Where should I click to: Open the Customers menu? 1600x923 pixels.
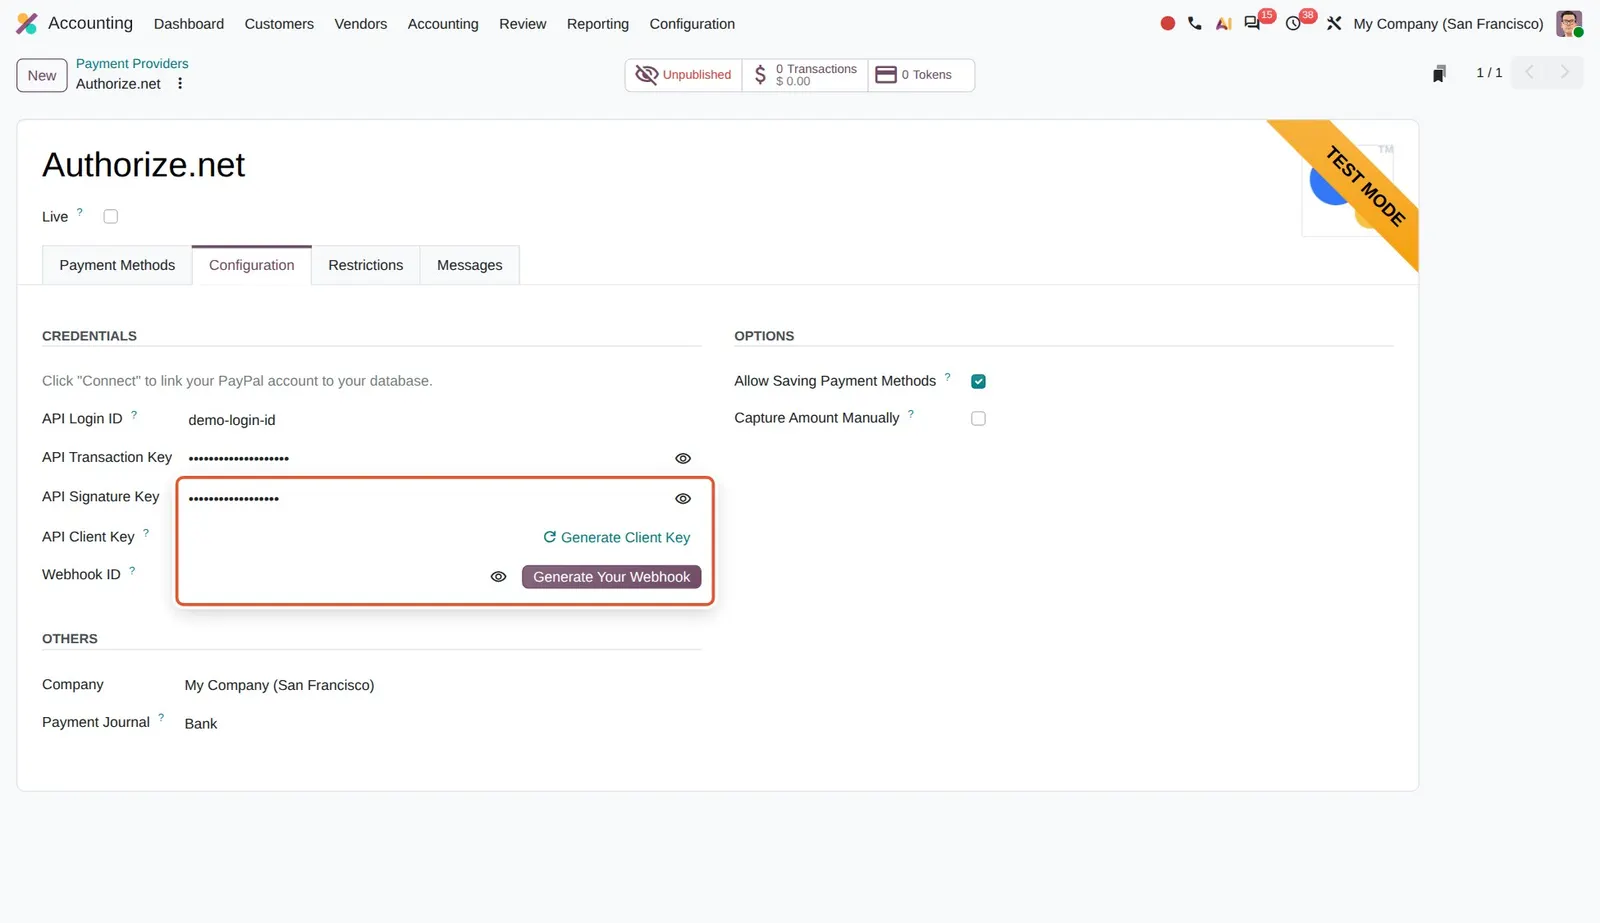coord(279,24)
